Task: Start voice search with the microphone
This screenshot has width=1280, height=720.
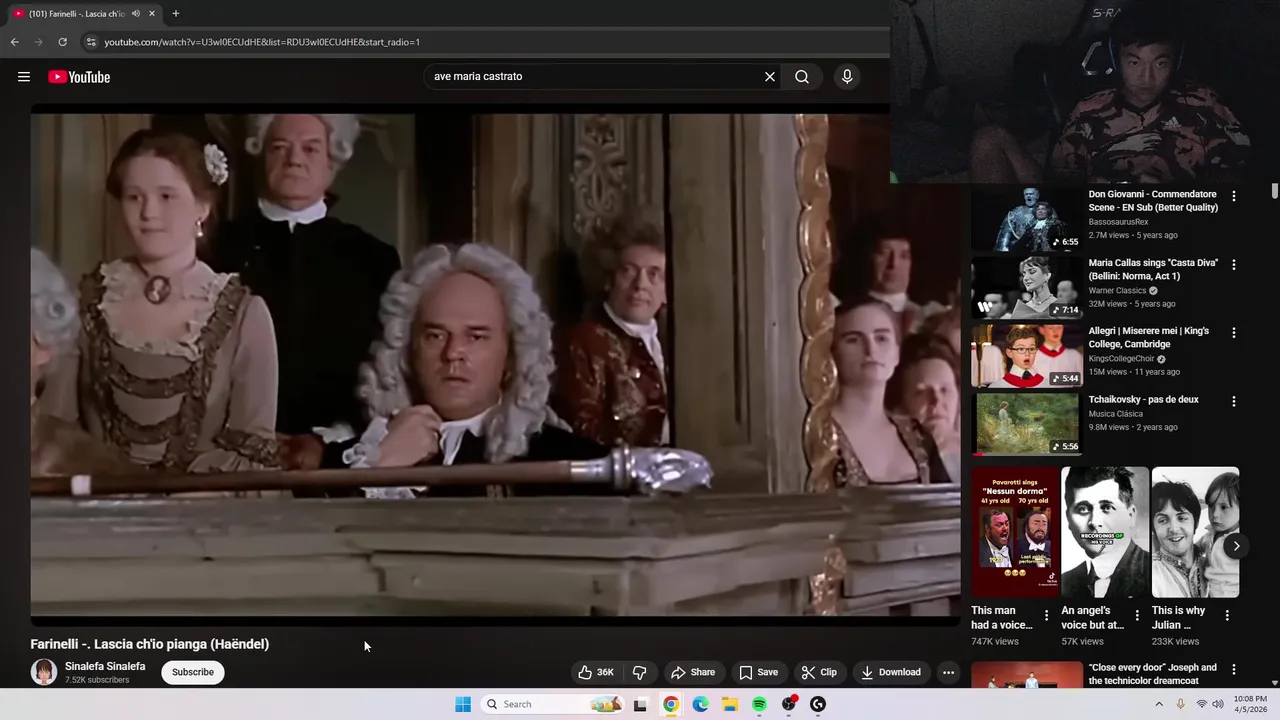Action: pyautogui.click(x=847, y=76)
